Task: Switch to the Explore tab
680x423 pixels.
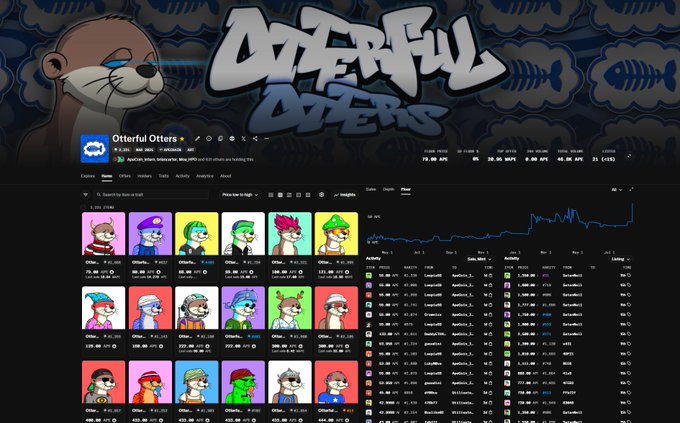Action: click(x=88, y=176)
